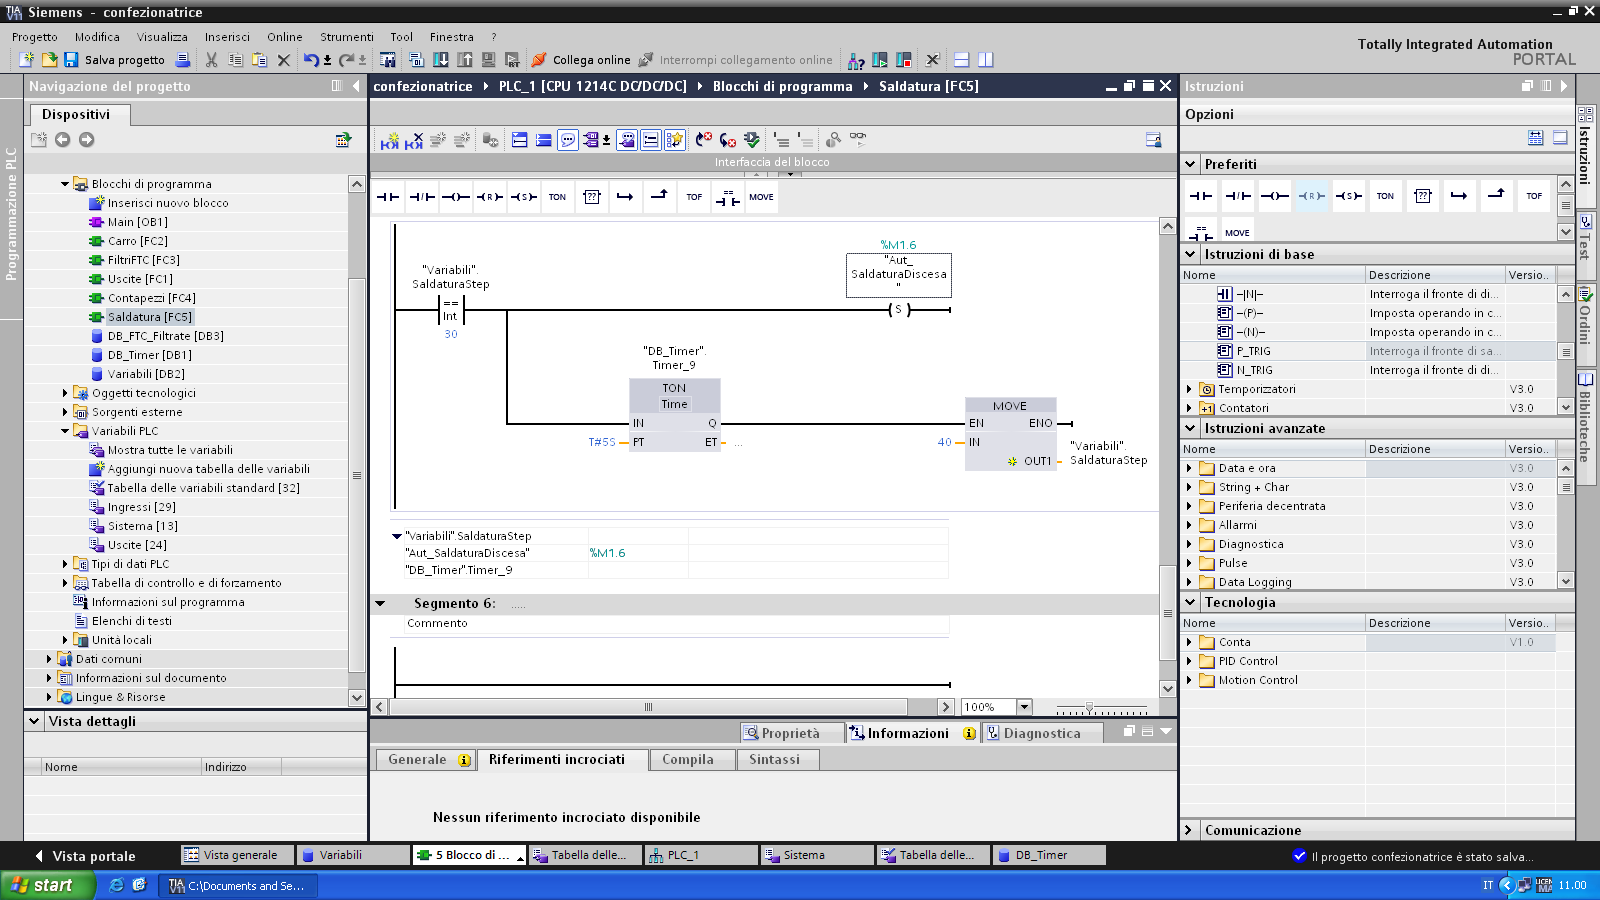Click the Salva progetto save icon
Image resolution: width=1600 pixels, height=900 pixels.
[x=71, y=60]
